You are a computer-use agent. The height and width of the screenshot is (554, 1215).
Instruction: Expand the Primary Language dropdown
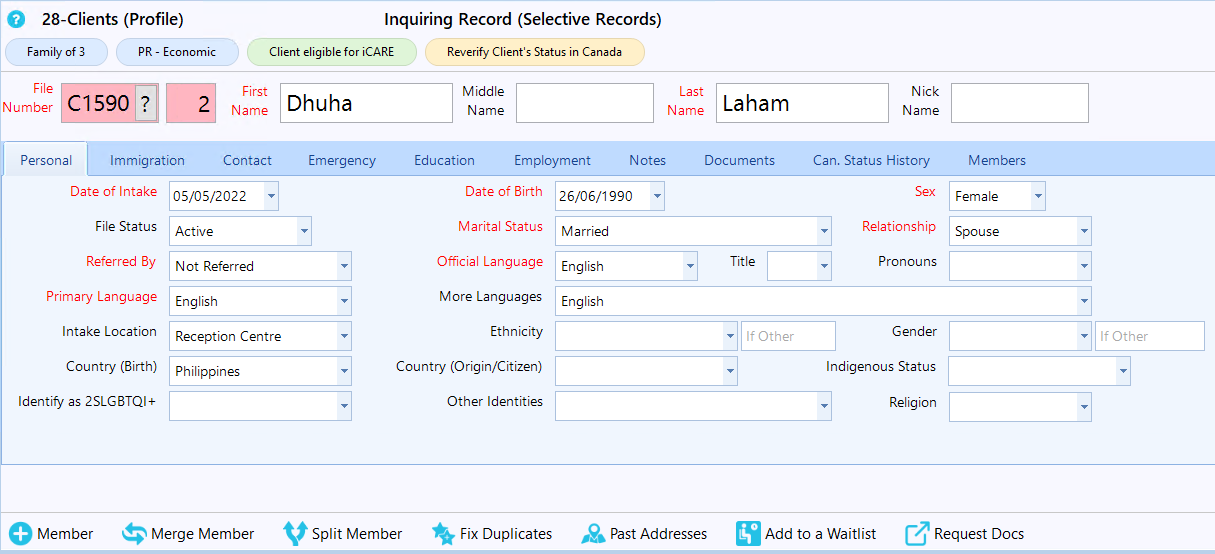[x=344, y=301]
